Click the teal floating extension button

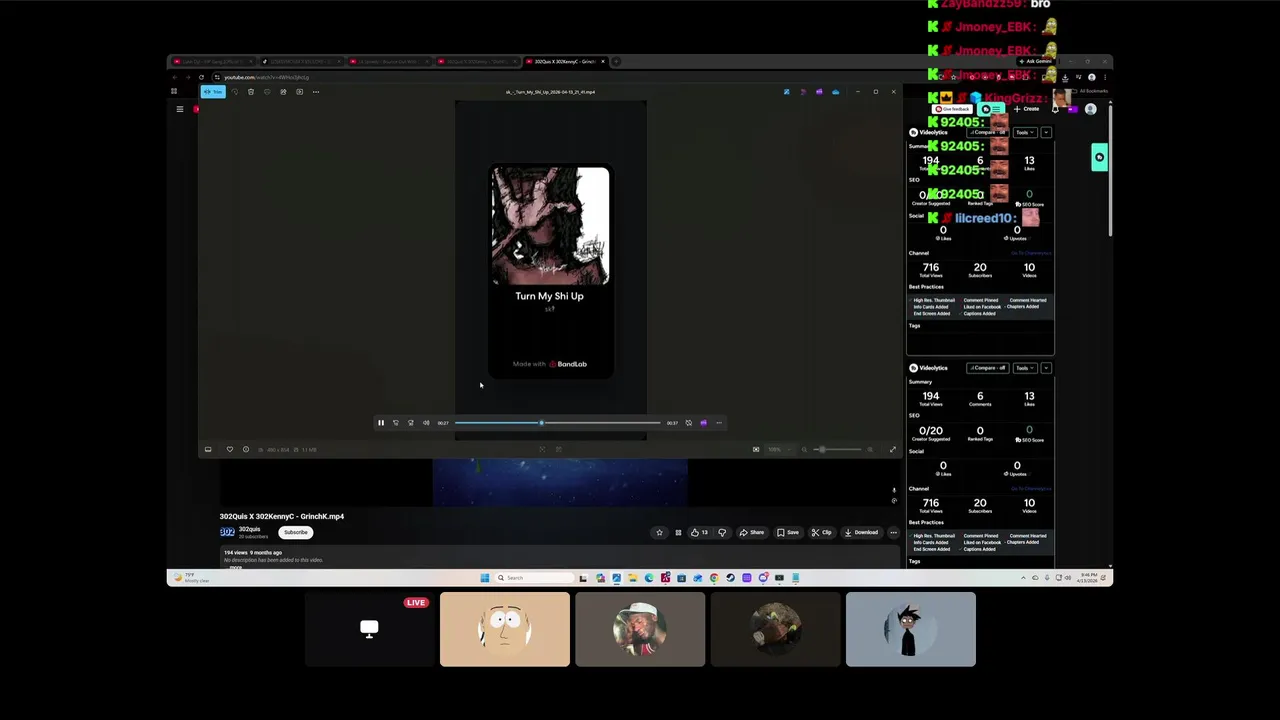(x=1099, y=158)
